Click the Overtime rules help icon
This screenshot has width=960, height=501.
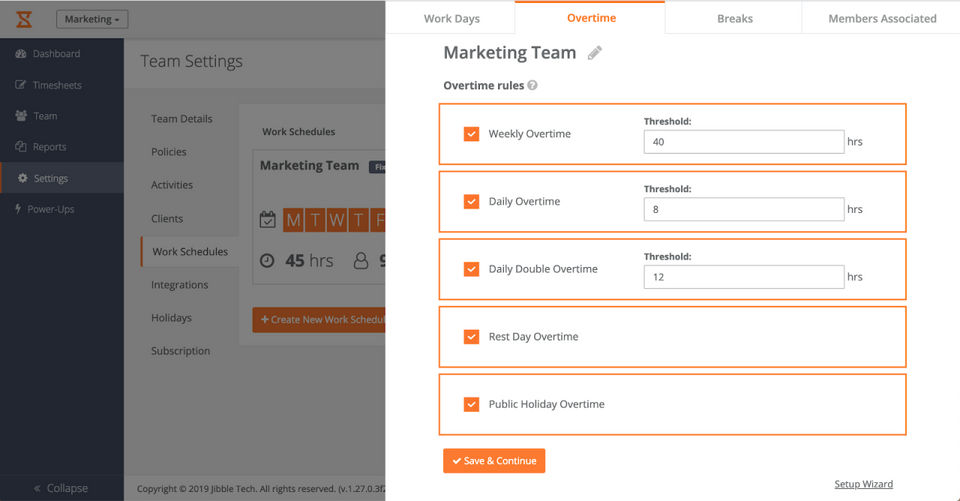533,86
